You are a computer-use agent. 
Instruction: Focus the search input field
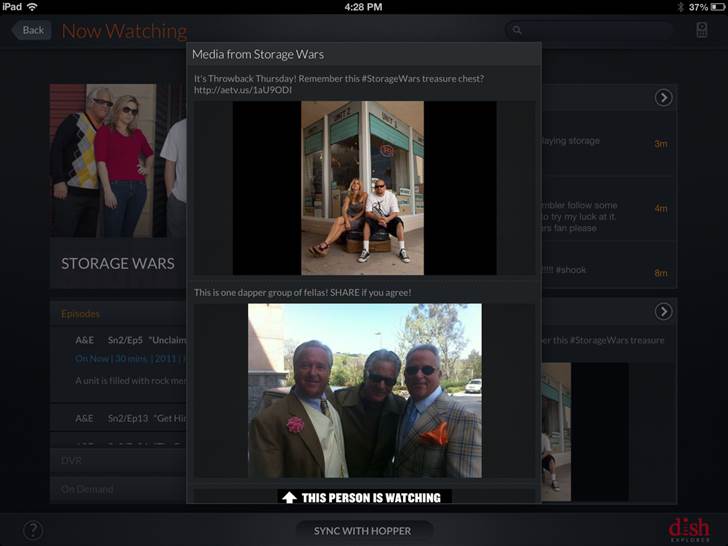pyautogui.click(x=600, y=30)
